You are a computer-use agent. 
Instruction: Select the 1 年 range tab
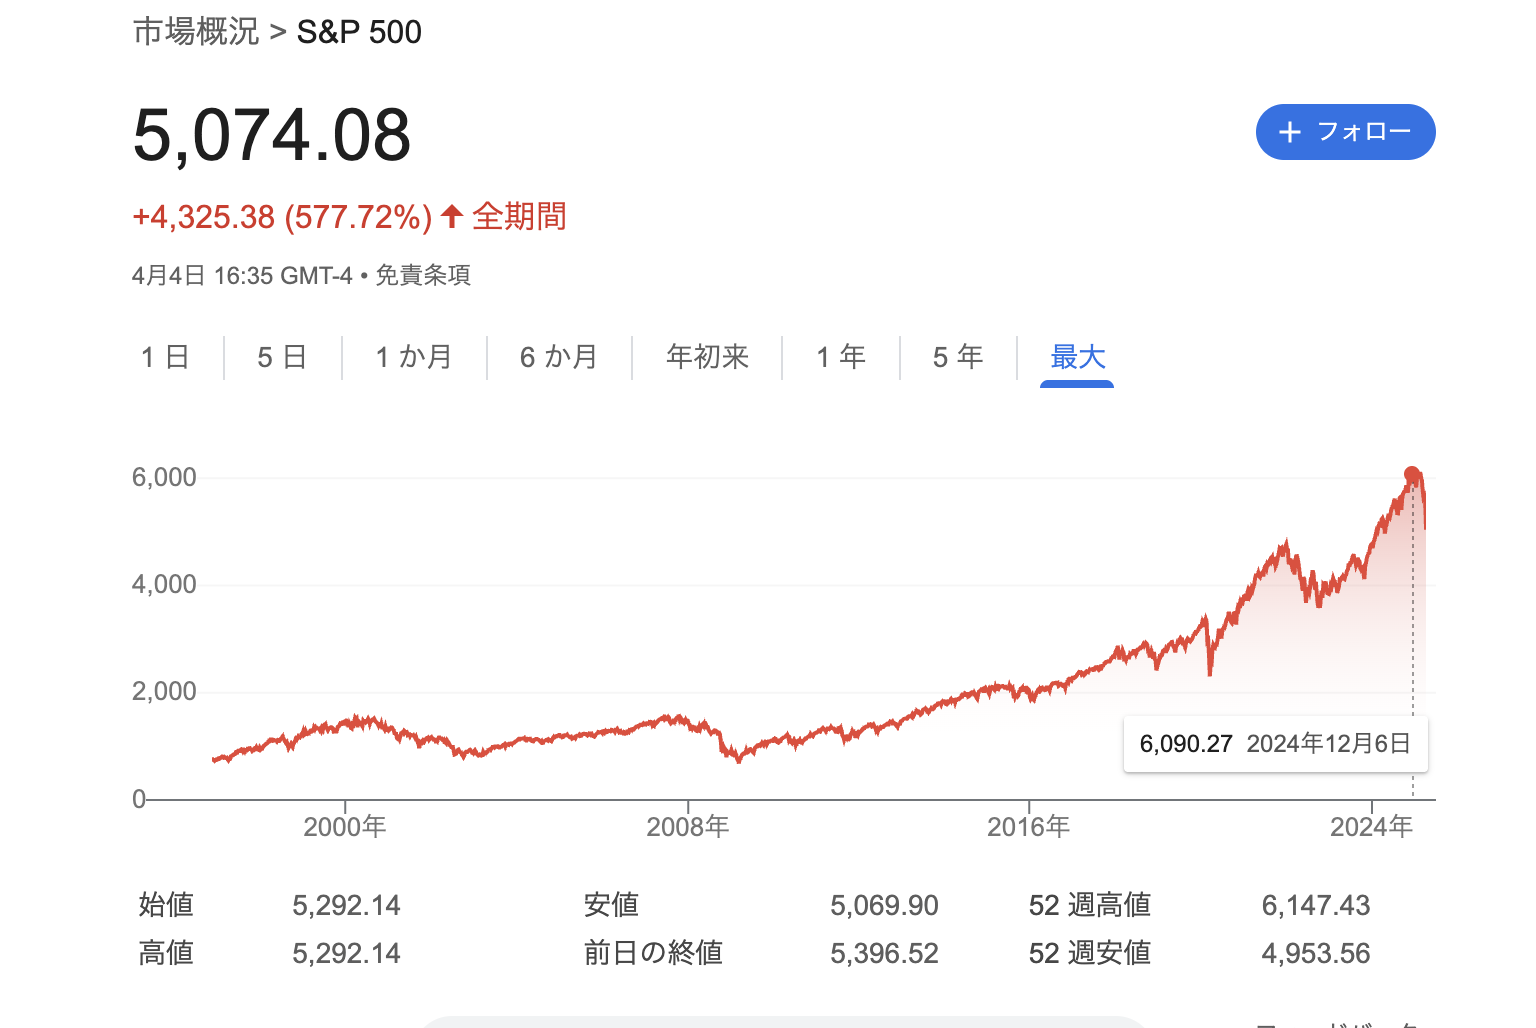click(x=841, y=357)
